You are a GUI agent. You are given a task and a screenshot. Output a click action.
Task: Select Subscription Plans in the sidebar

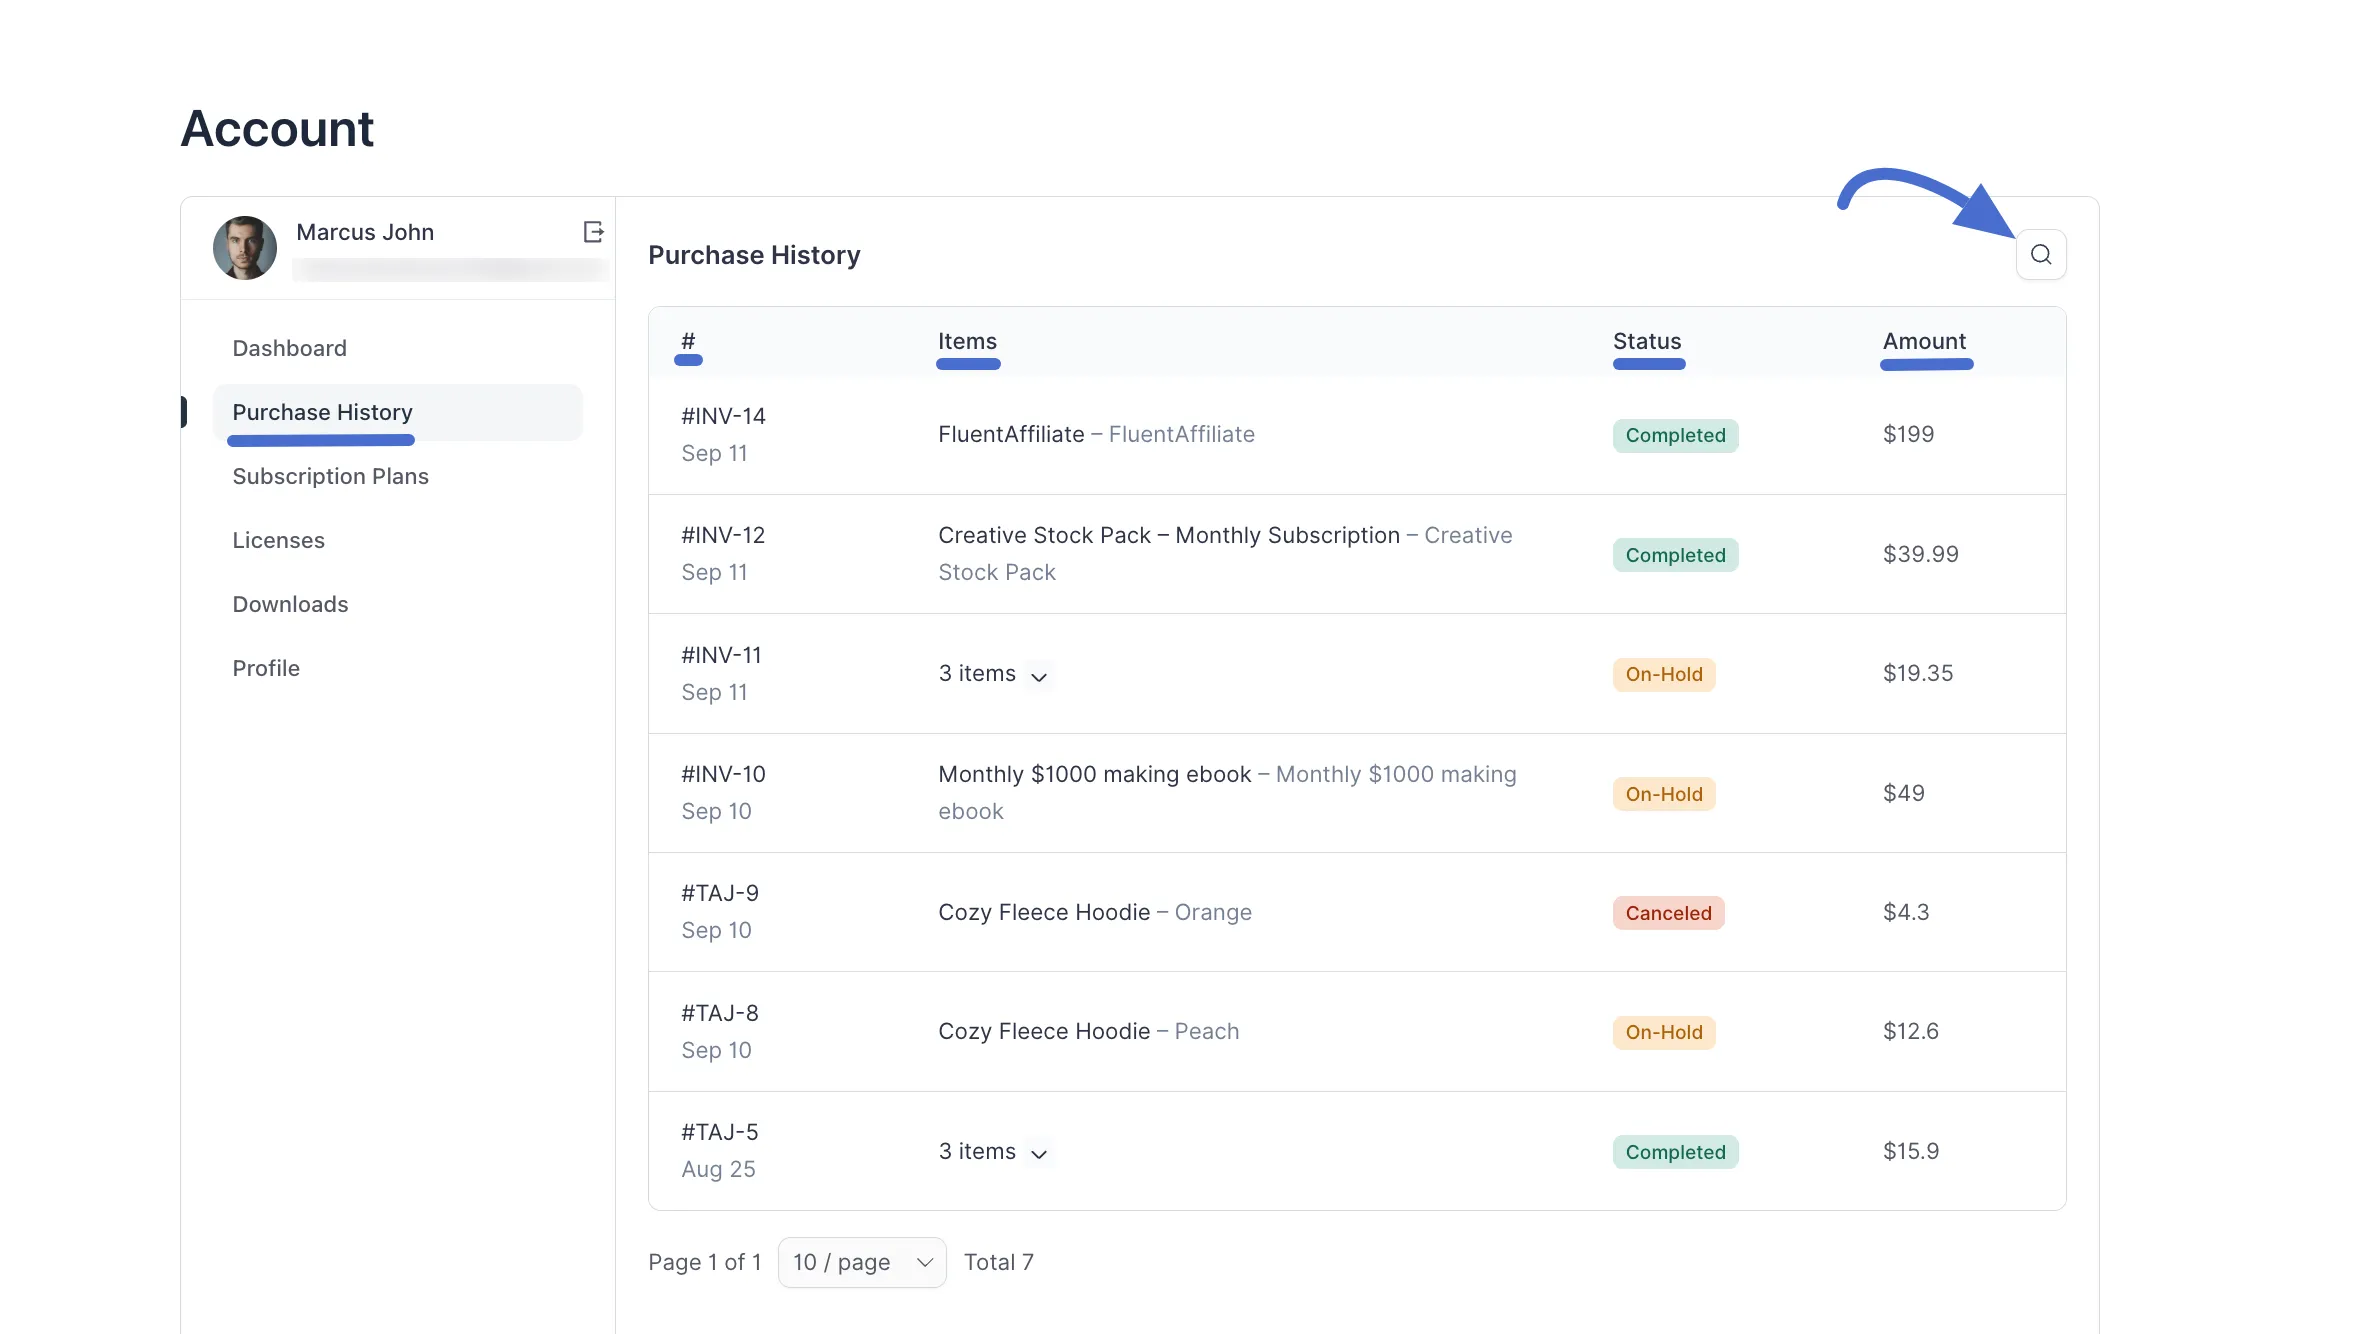pyautogui.click(x=330, y=476)
